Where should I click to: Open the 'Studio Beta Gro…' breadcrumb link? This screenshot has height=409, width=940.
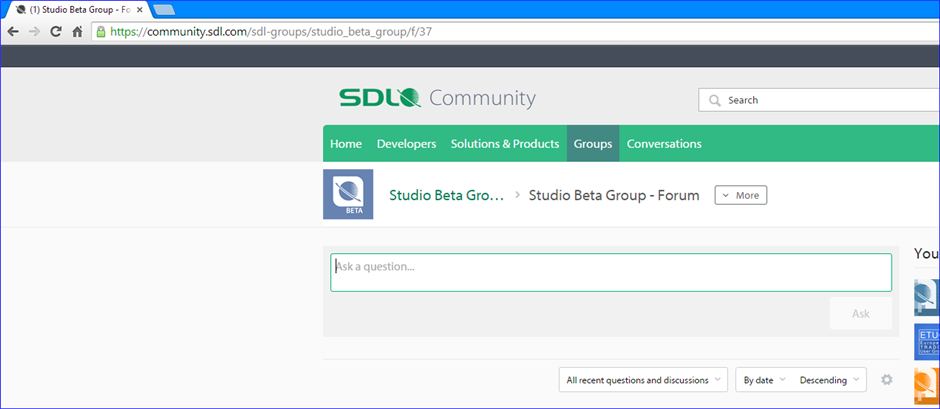pyautogui.click(x=446, y=195)
